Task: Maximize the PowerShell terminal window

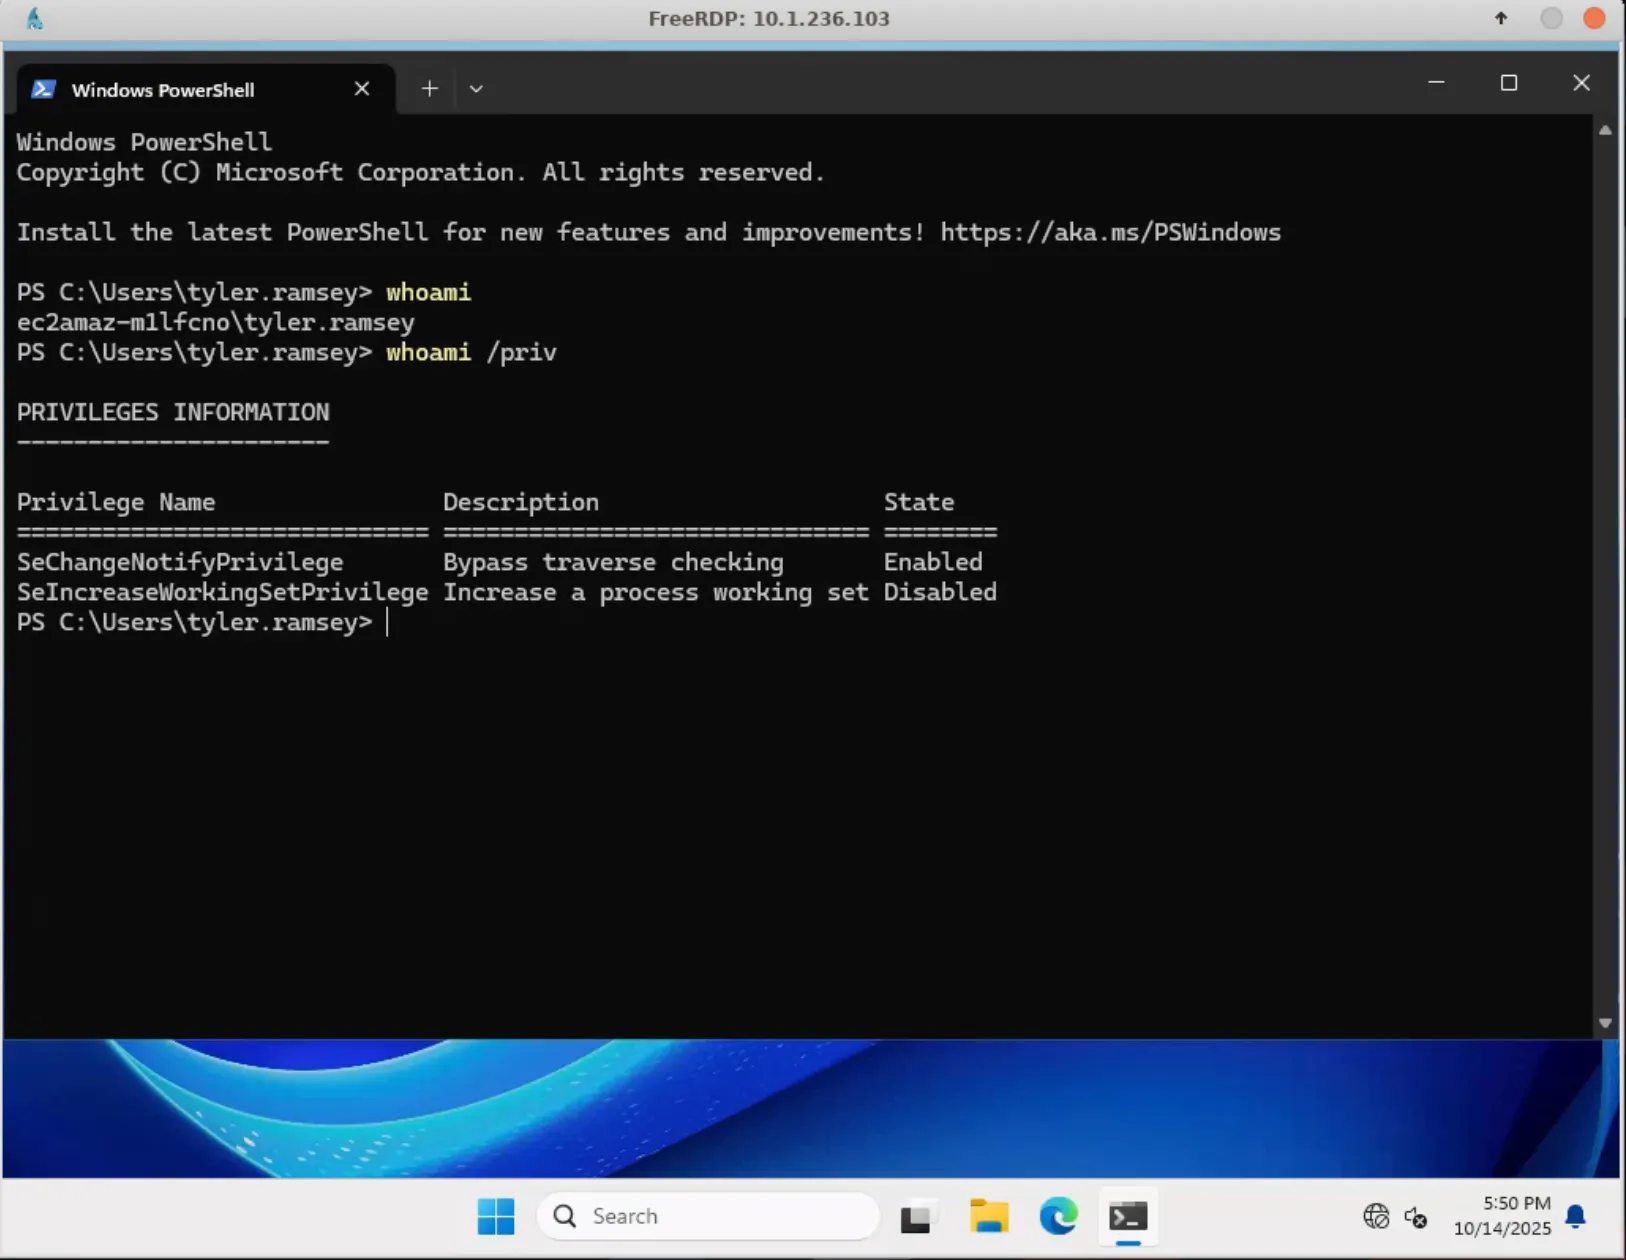Action: coord(1509,83)
